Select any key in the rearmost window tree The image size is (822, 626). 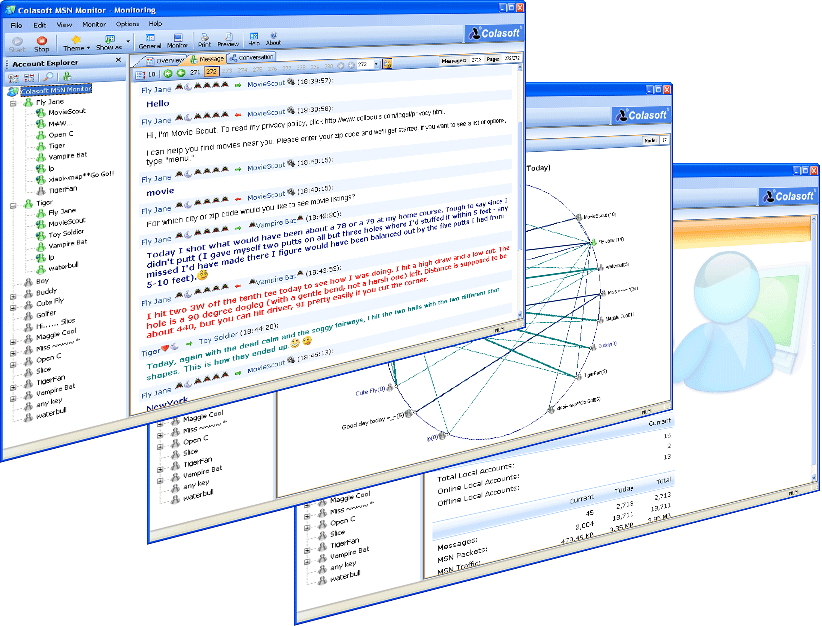pyautogui.click(x=343, y=566)
